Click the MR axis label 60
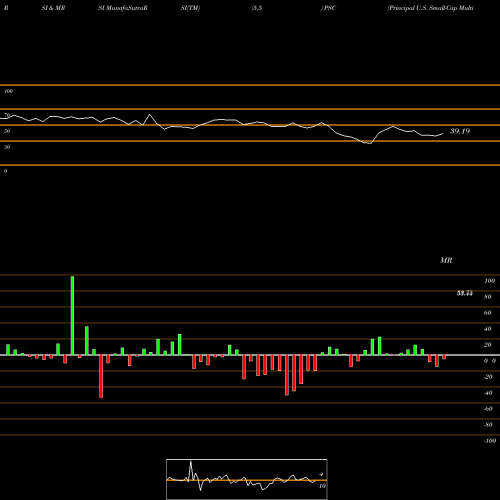The image size is (500, 500). (488, 313)
